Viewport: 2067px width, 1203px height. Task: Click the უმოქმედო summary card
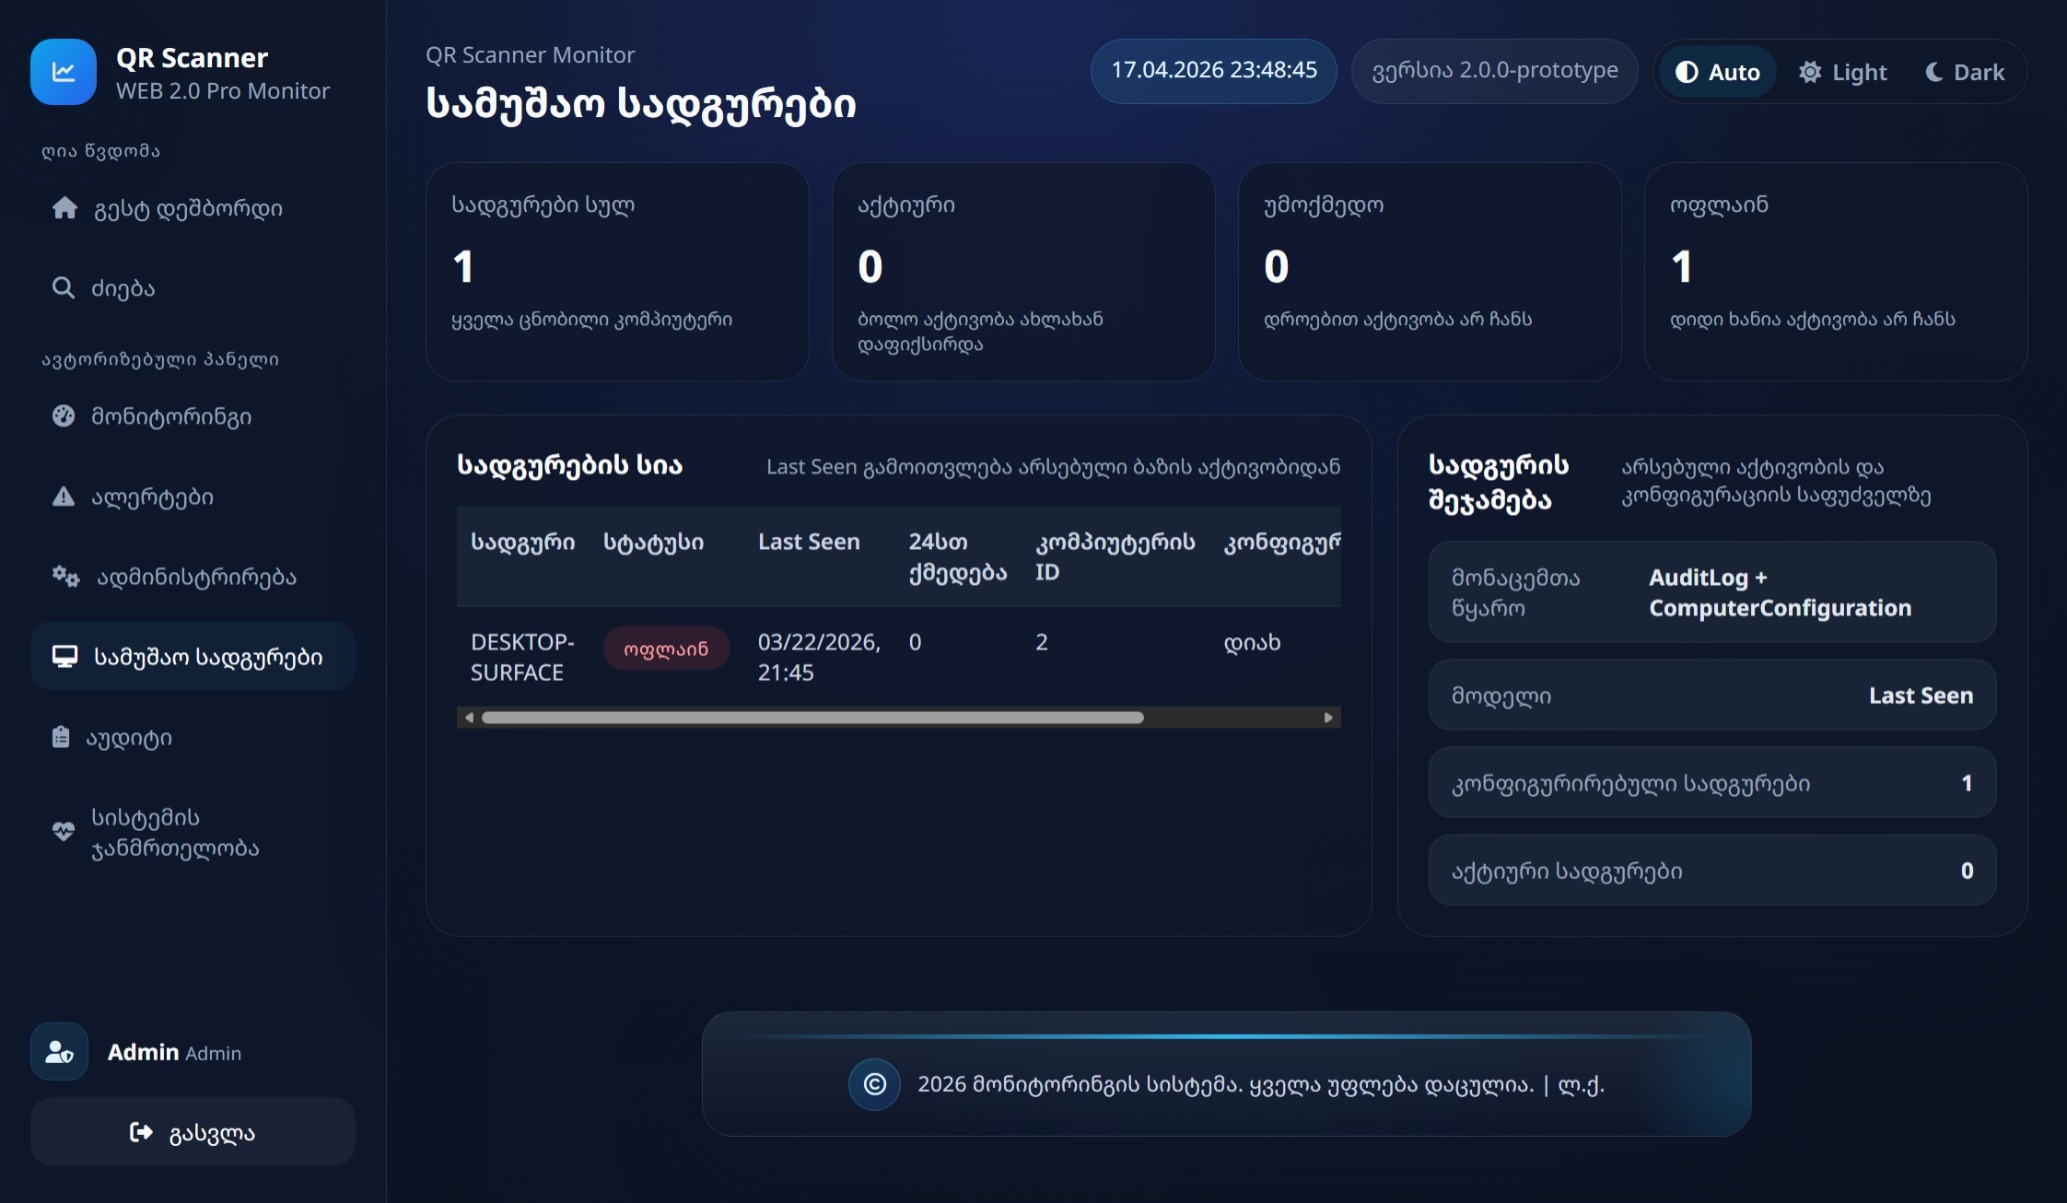click(x=1429, y=272)
